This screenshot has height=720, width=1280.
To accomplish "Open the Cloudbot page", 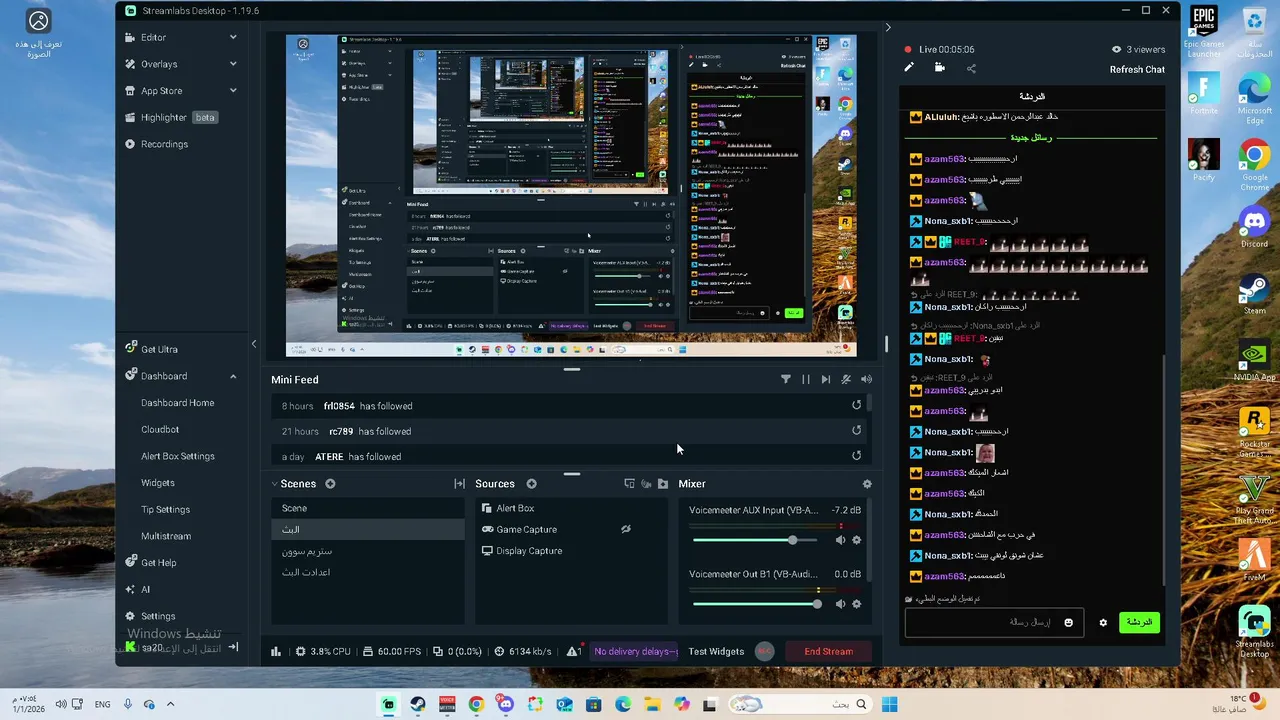I will pyautogui.click(x=160, y=429).
